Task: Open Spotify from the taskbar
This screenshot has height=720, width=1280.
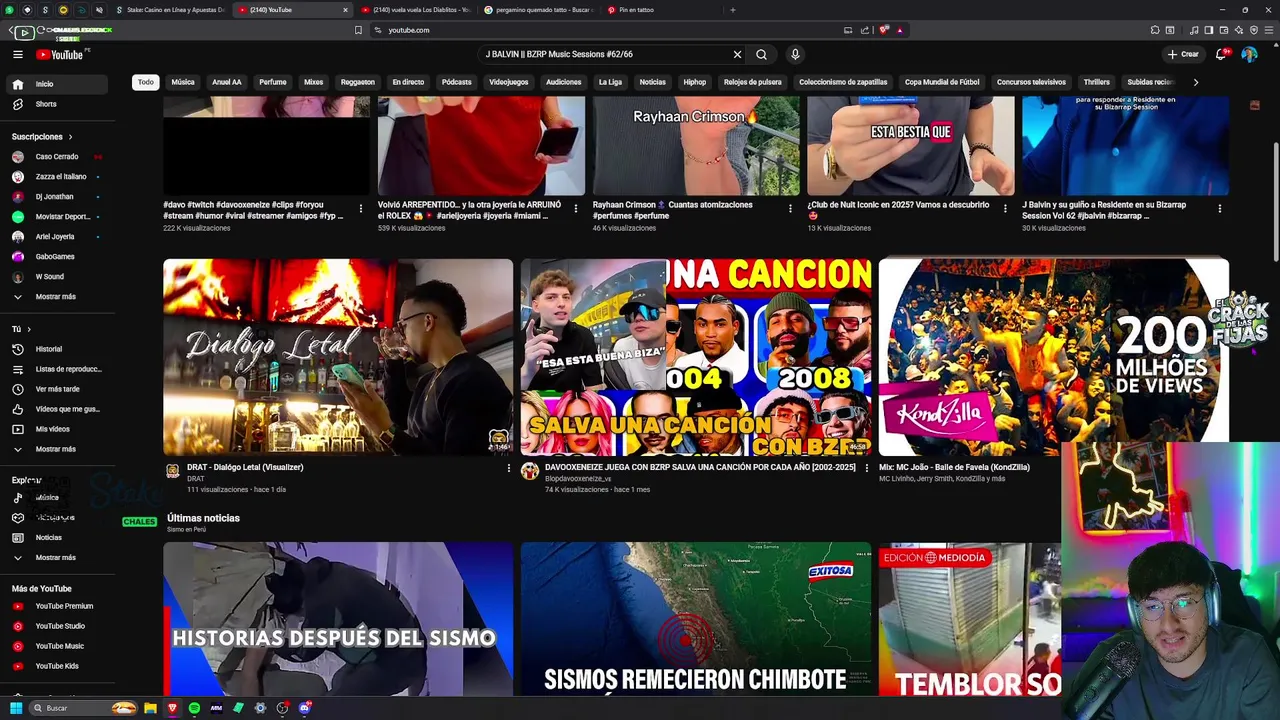Action: coord(194,708)
